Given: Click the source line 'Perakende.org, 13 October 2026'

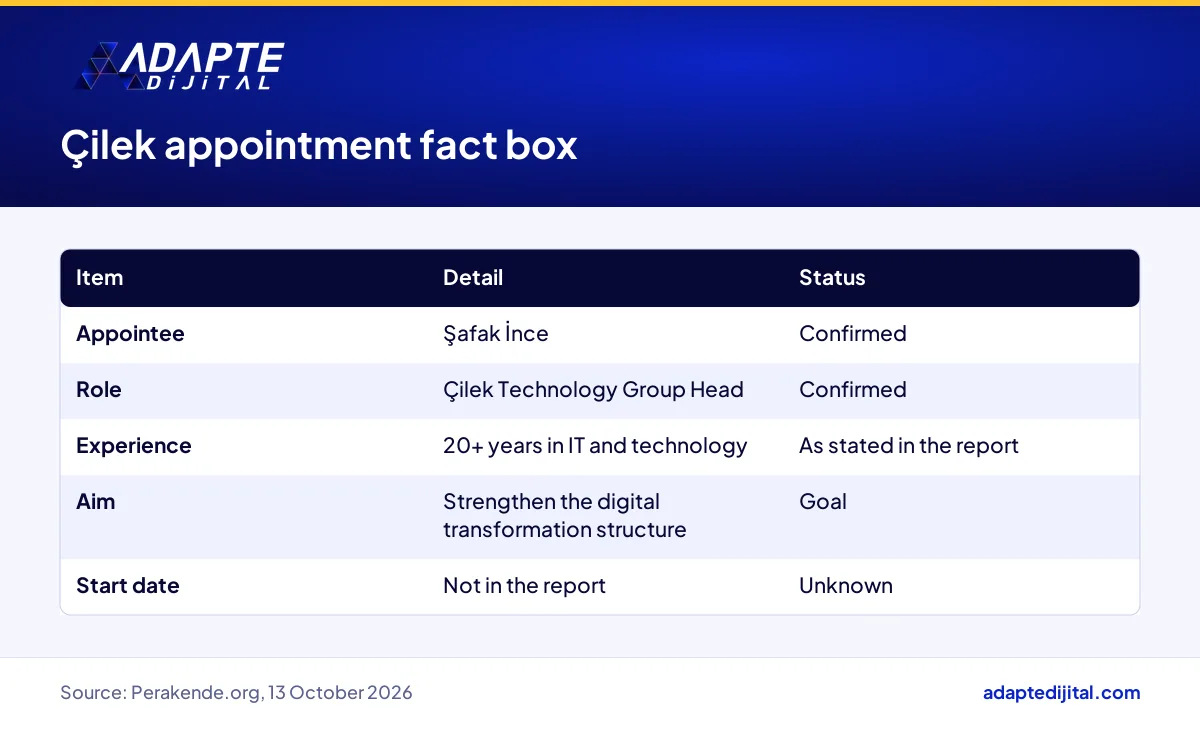Looking at the screenshot, I should 236,693.
